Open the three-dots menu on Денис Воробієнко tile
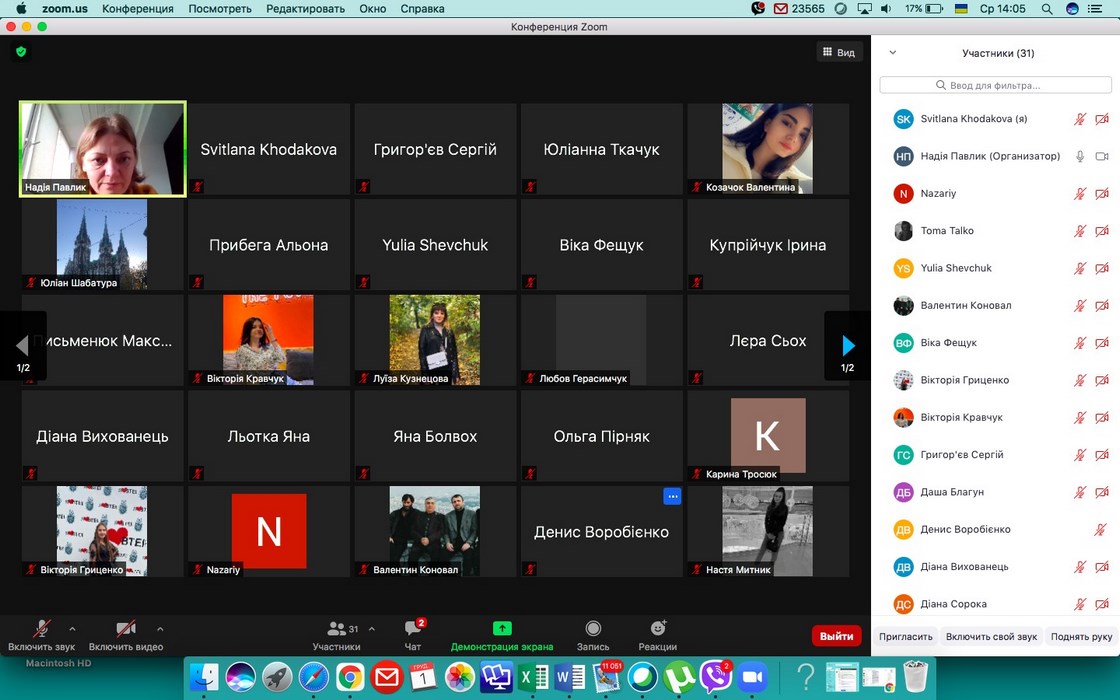This screenshot has width=1120, height=700. 672,496
